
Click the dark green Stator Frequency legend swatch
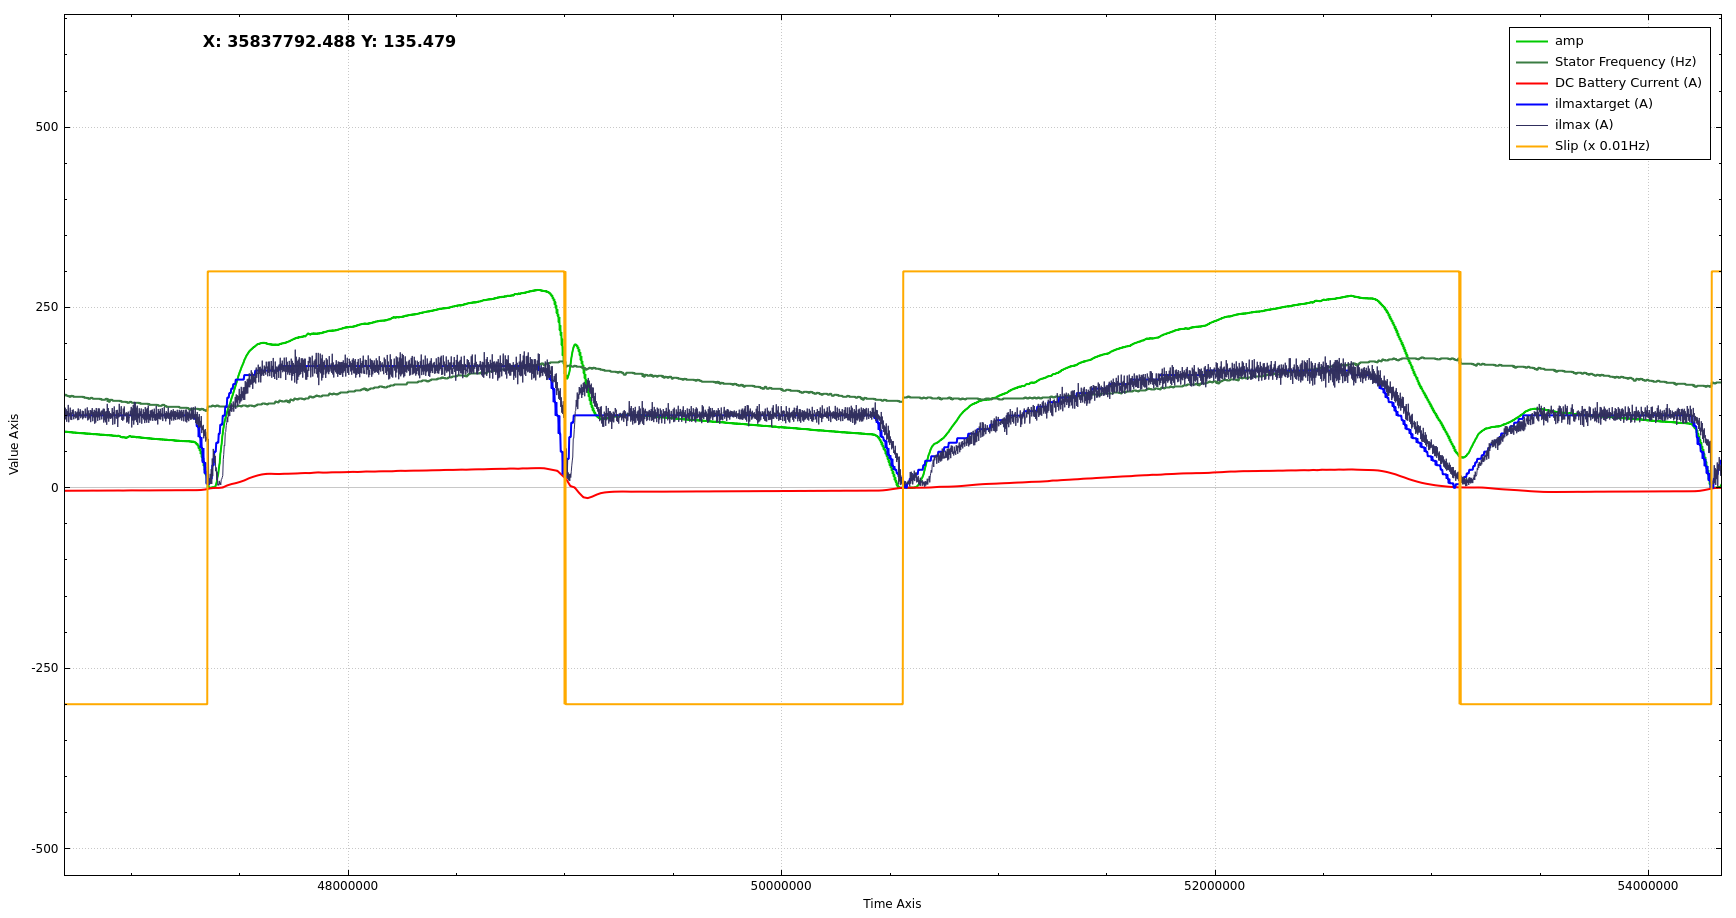click(1531, 62)
